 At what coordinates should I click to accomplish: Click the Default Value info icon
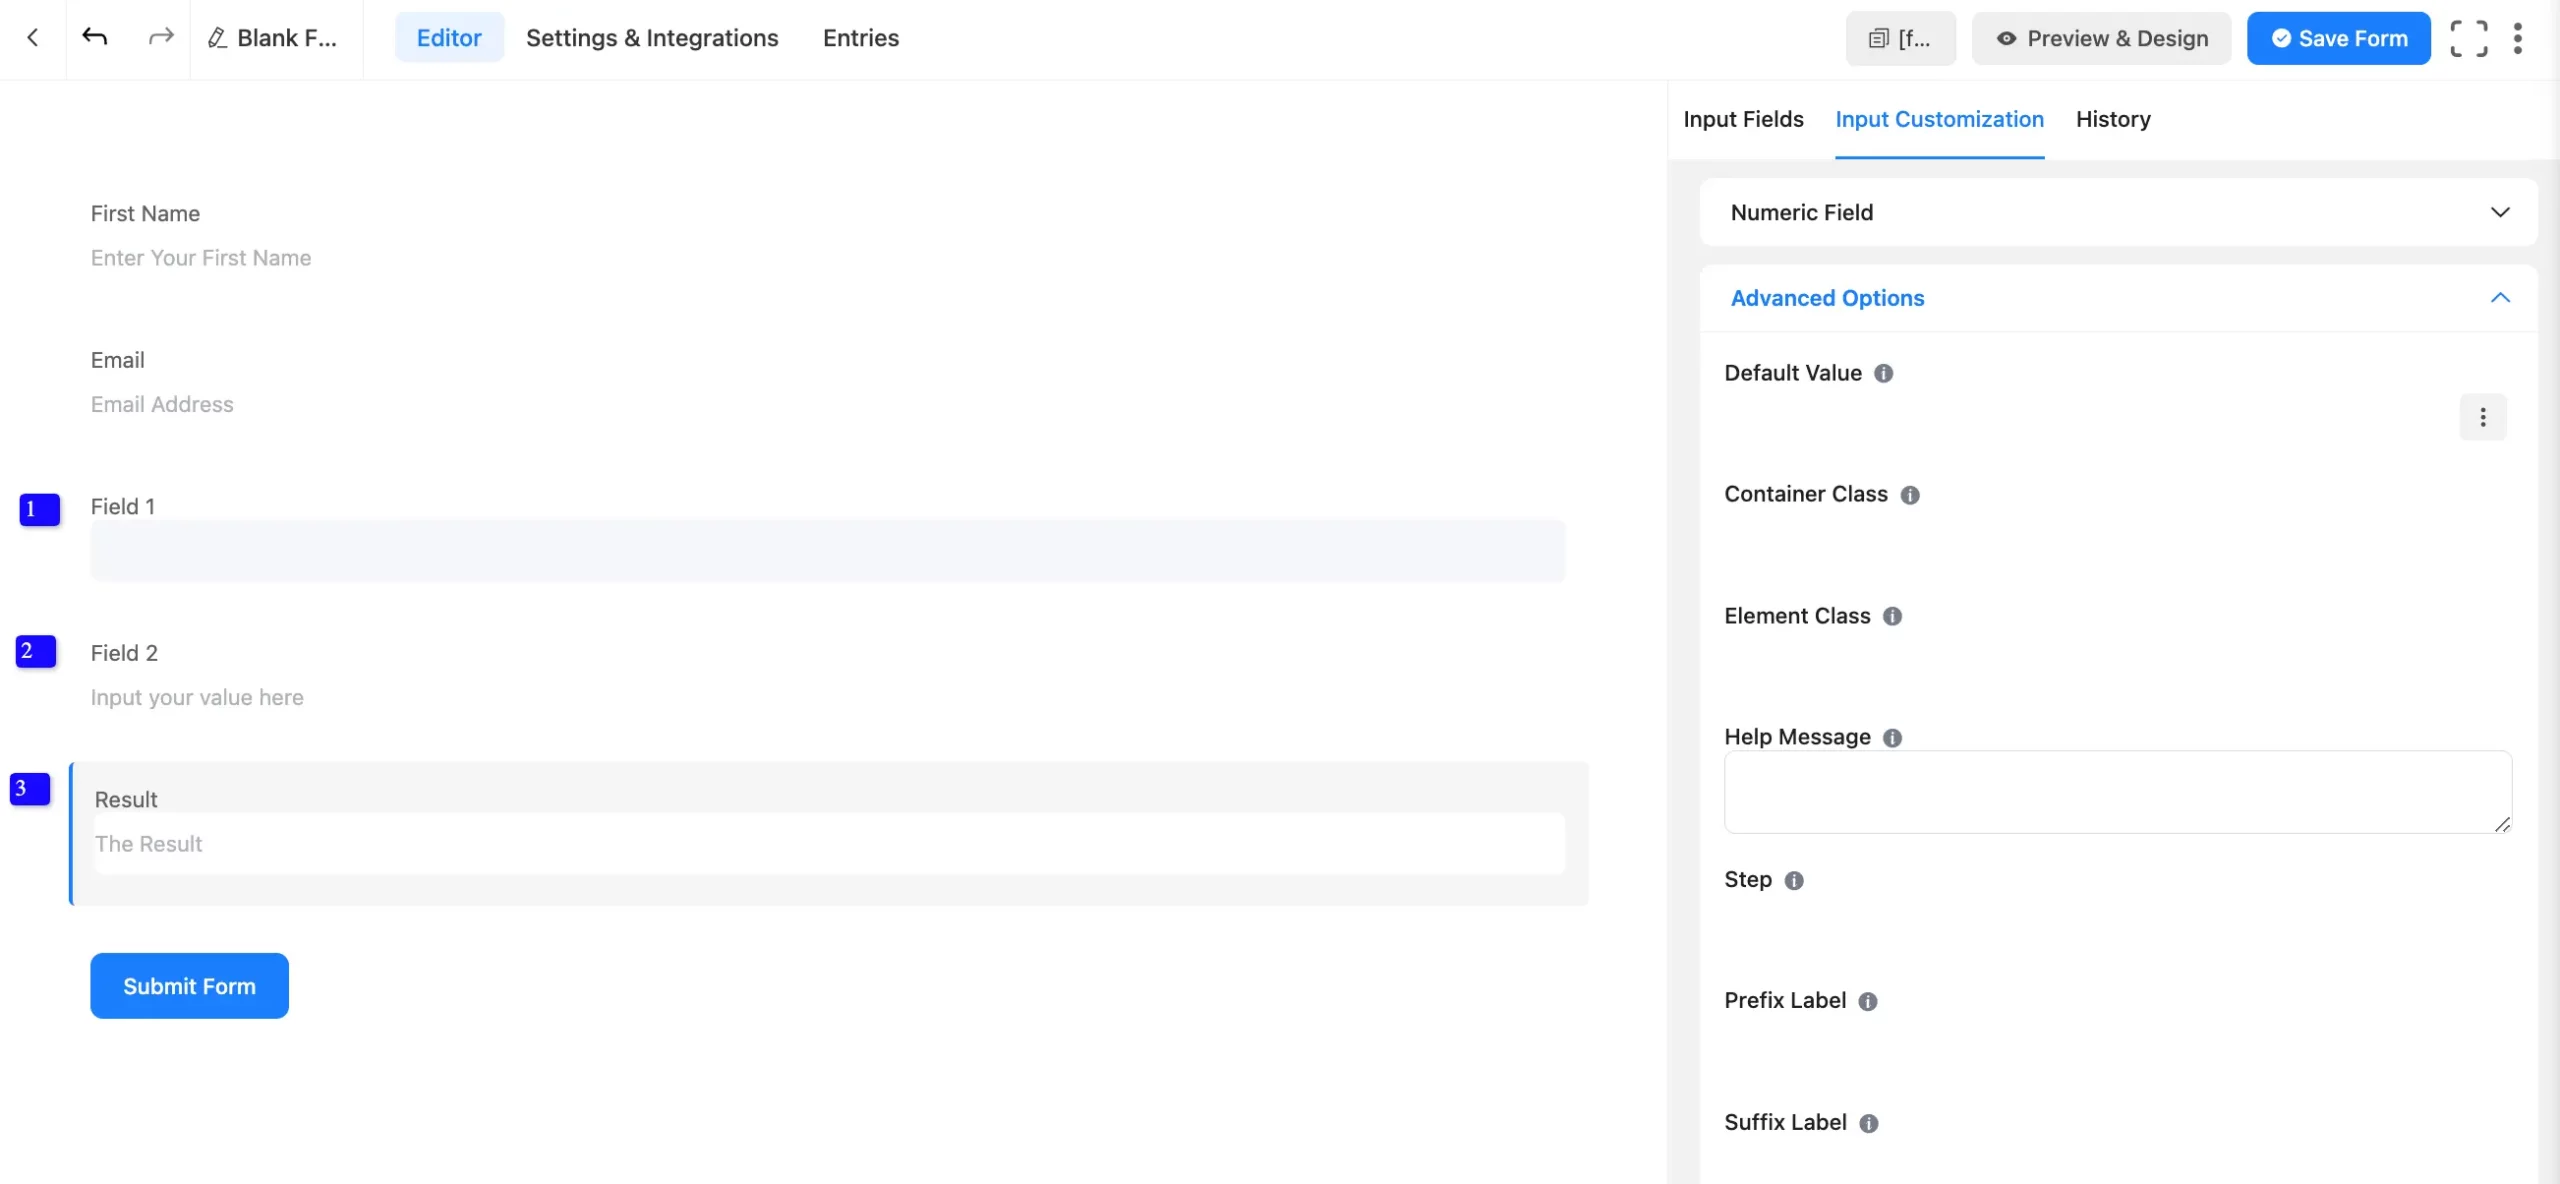[x=1883, y=373]
